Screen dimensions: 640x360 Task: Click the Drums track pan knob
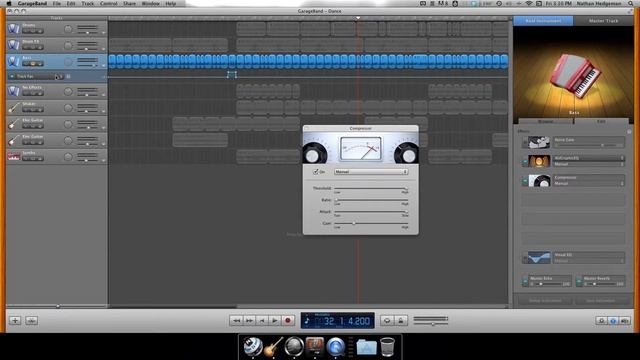tap(68, 29)
